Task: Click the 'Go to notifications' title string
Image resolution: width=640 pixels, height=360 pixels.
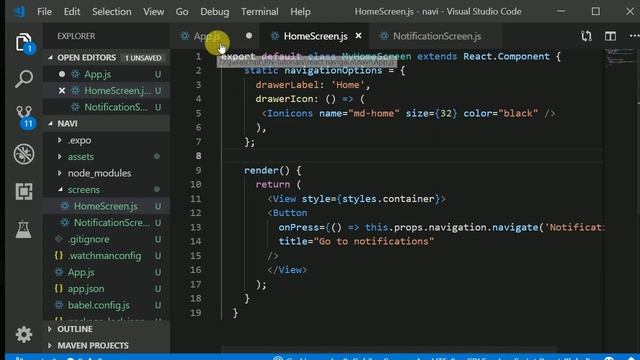Action: coord(373,241)
